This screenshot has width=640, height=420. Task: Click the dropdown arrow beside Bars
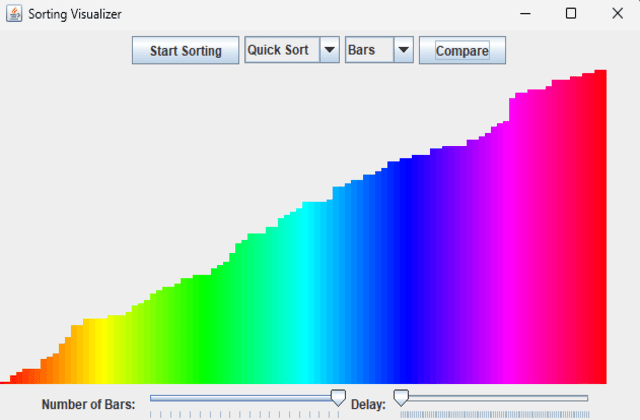(404, 50)
